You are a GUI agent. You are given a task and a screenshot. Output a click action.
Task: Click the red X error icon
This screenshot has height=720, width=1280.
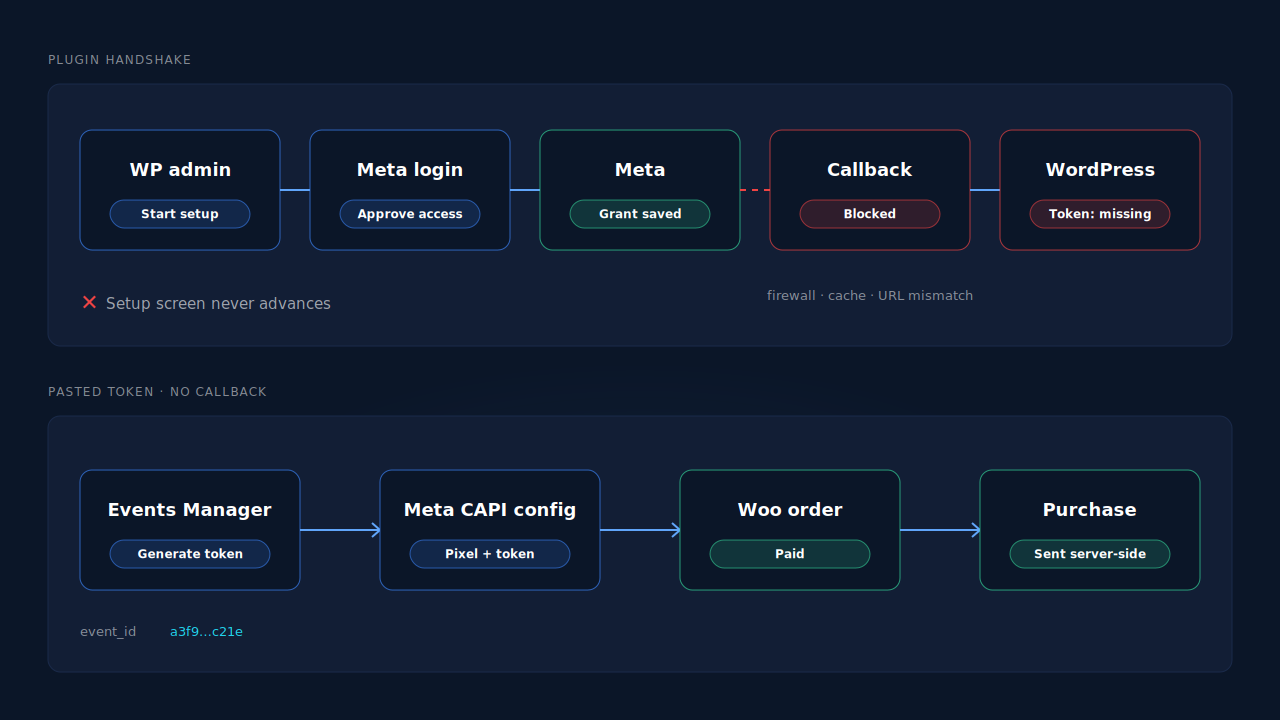click(x=89, y=302)
